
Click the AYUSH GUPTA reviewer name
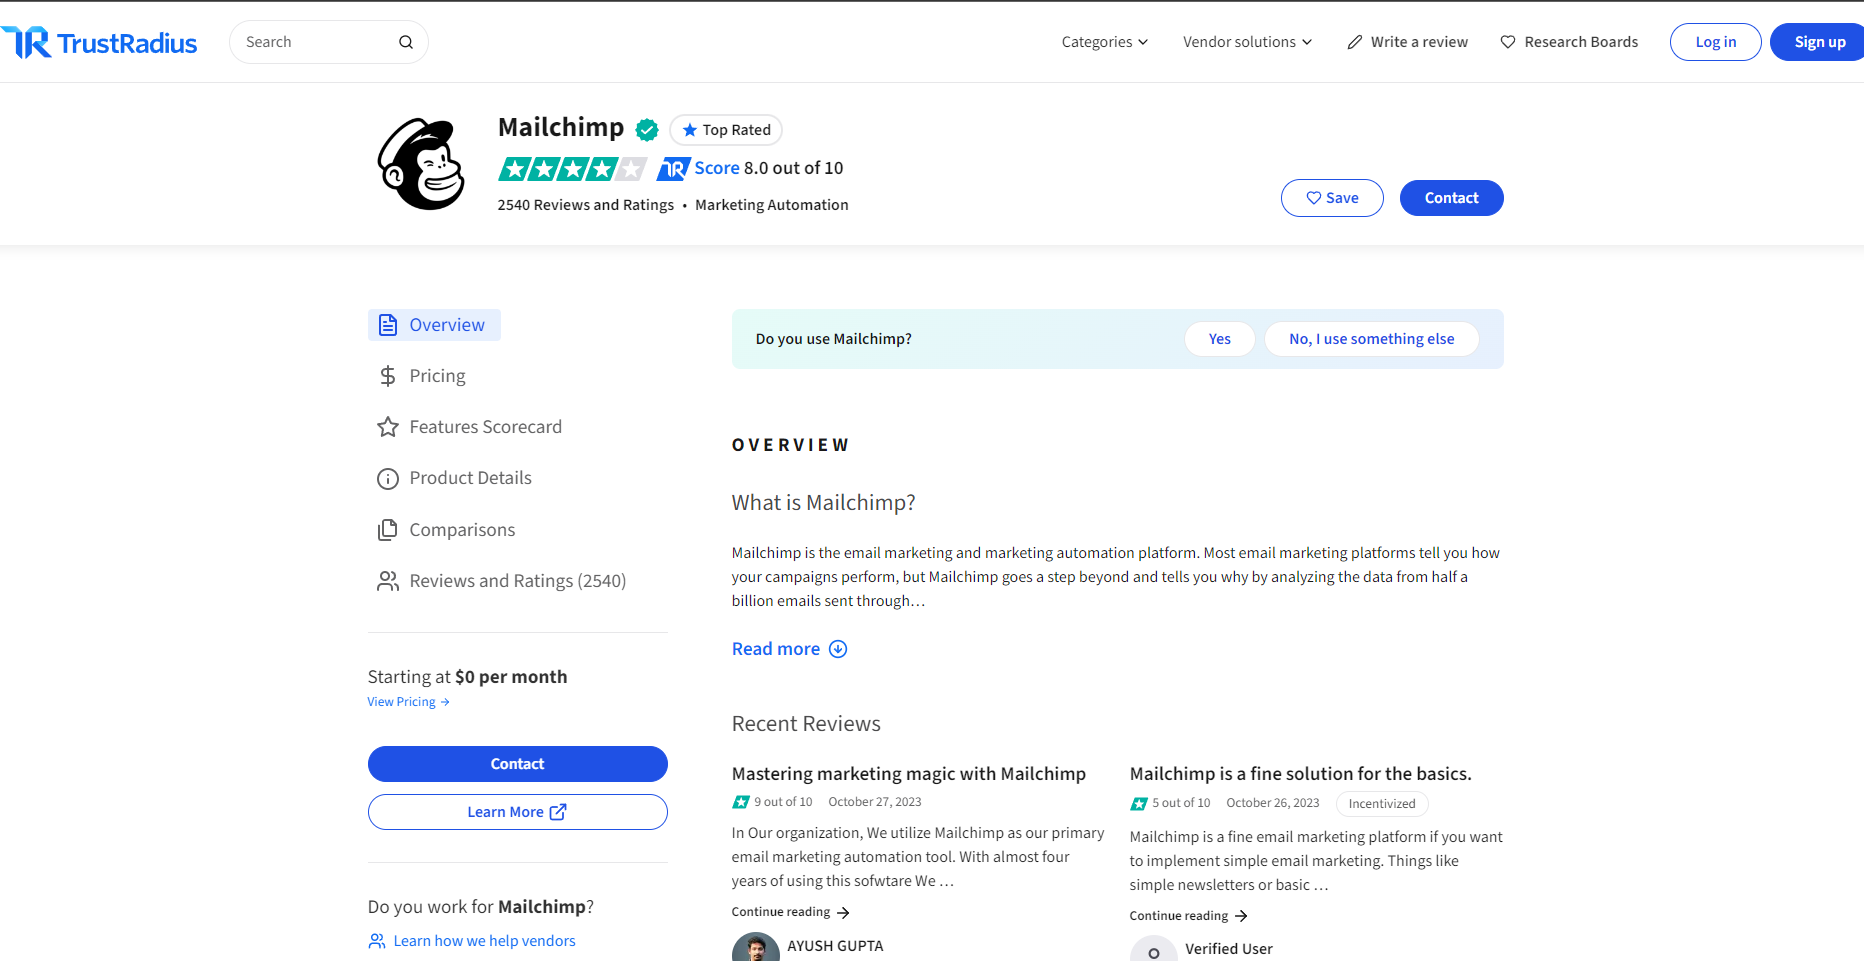pyautogui.click(x=835, y=946)
